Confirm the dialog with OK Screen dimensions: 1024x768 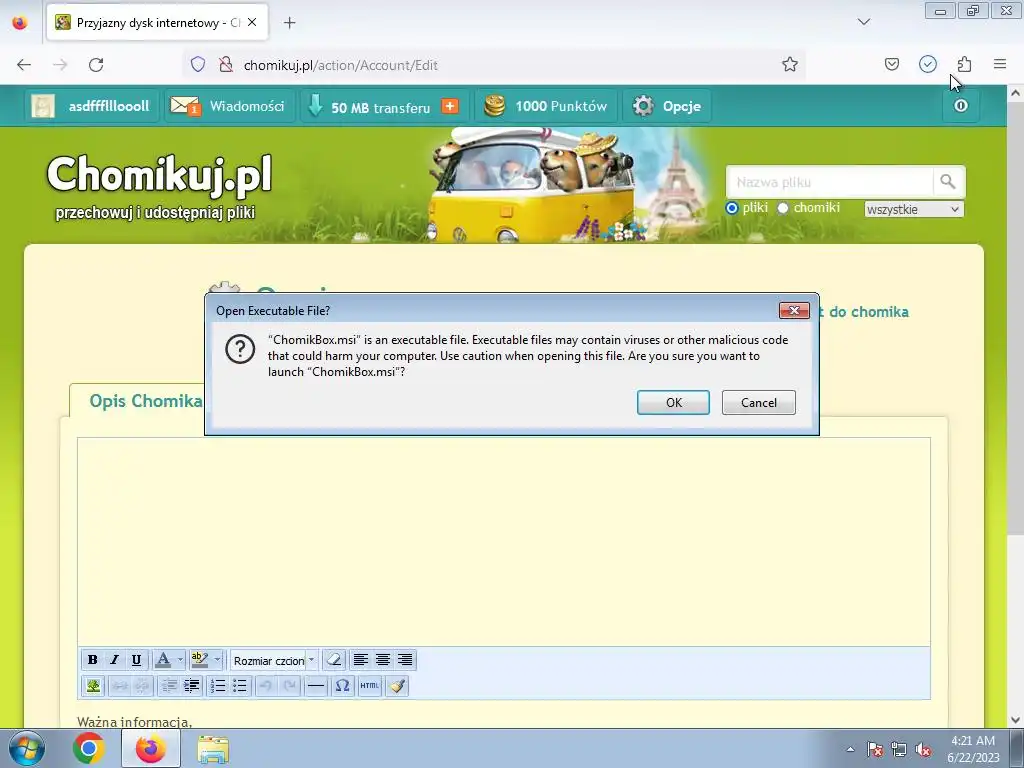click(673, 402)
